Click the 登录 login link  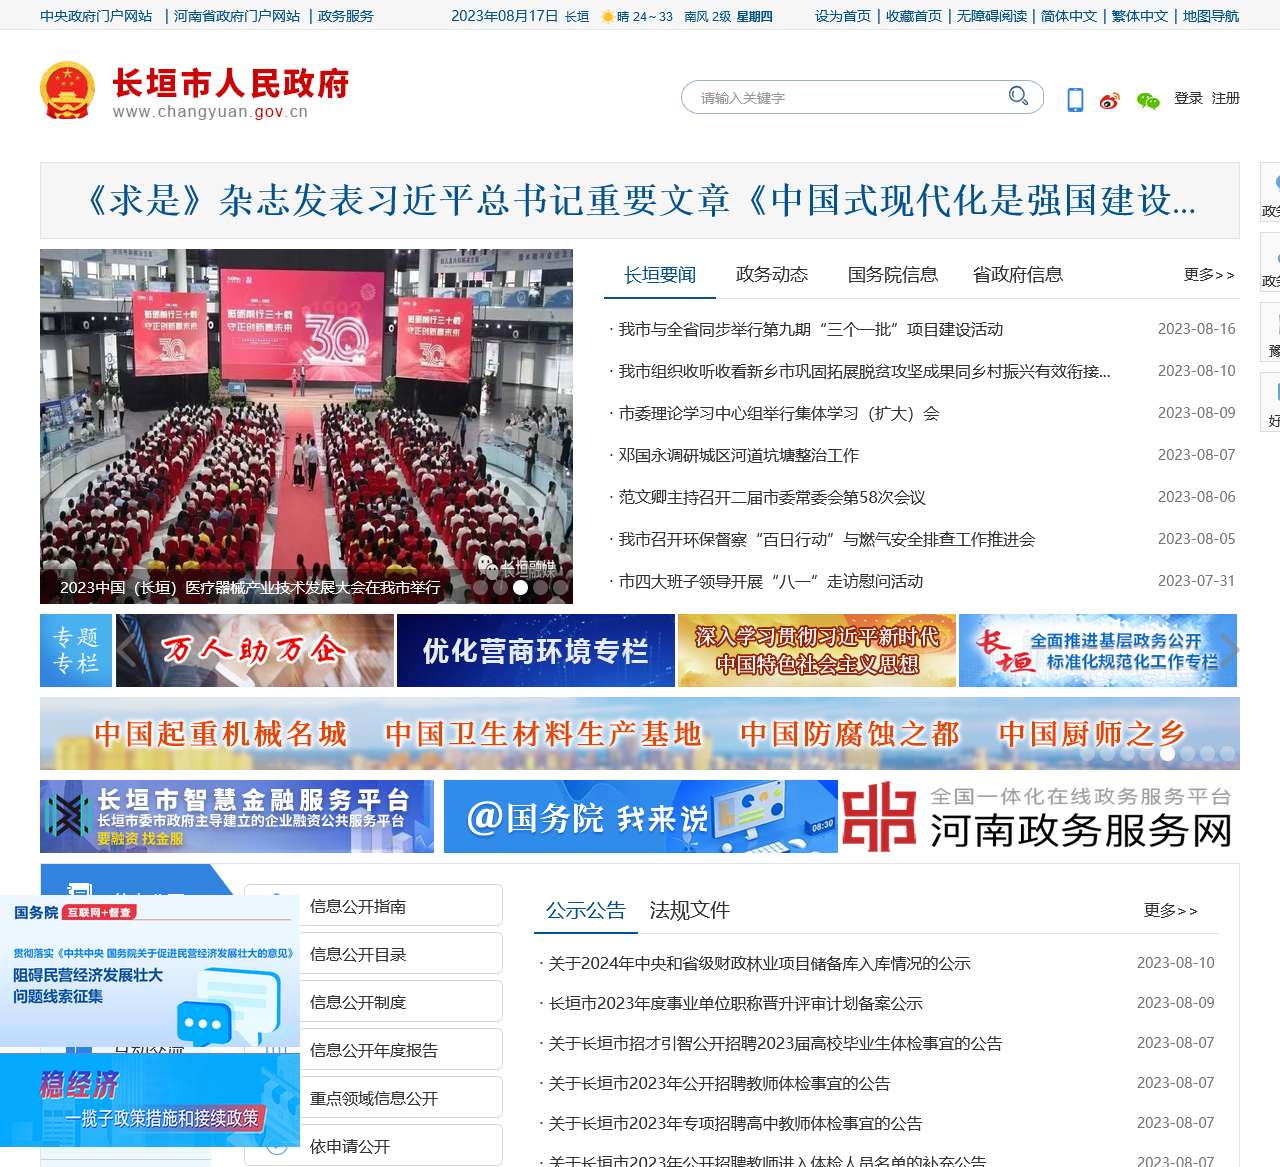1189,99
